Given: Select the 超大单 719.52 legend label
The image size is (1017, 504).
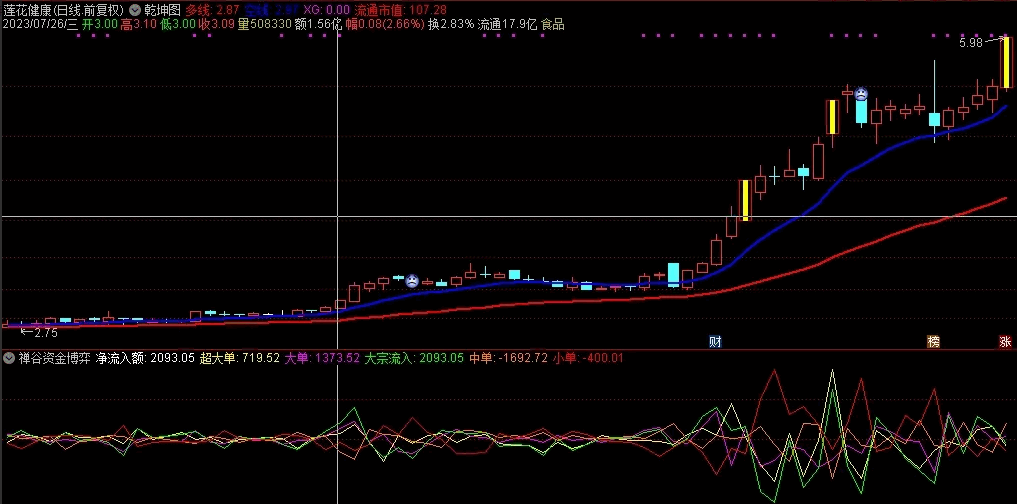Looking at the screenshot, I should click(x=239, y=358).
